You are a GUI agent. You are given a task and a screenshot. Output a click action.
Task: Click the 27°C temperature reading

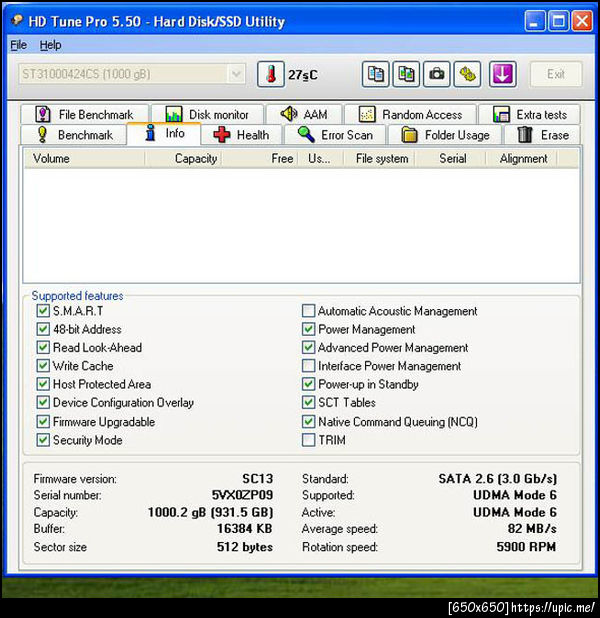(303, 75)
